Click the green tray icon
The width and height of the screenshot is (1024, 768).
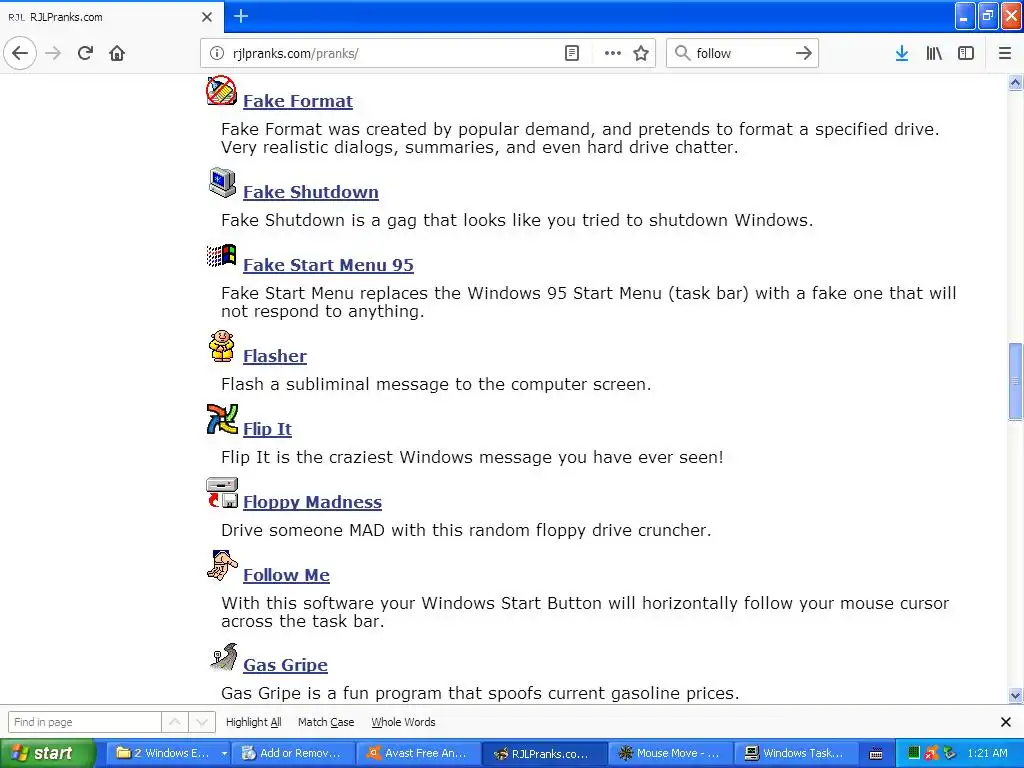click(914, 753)
